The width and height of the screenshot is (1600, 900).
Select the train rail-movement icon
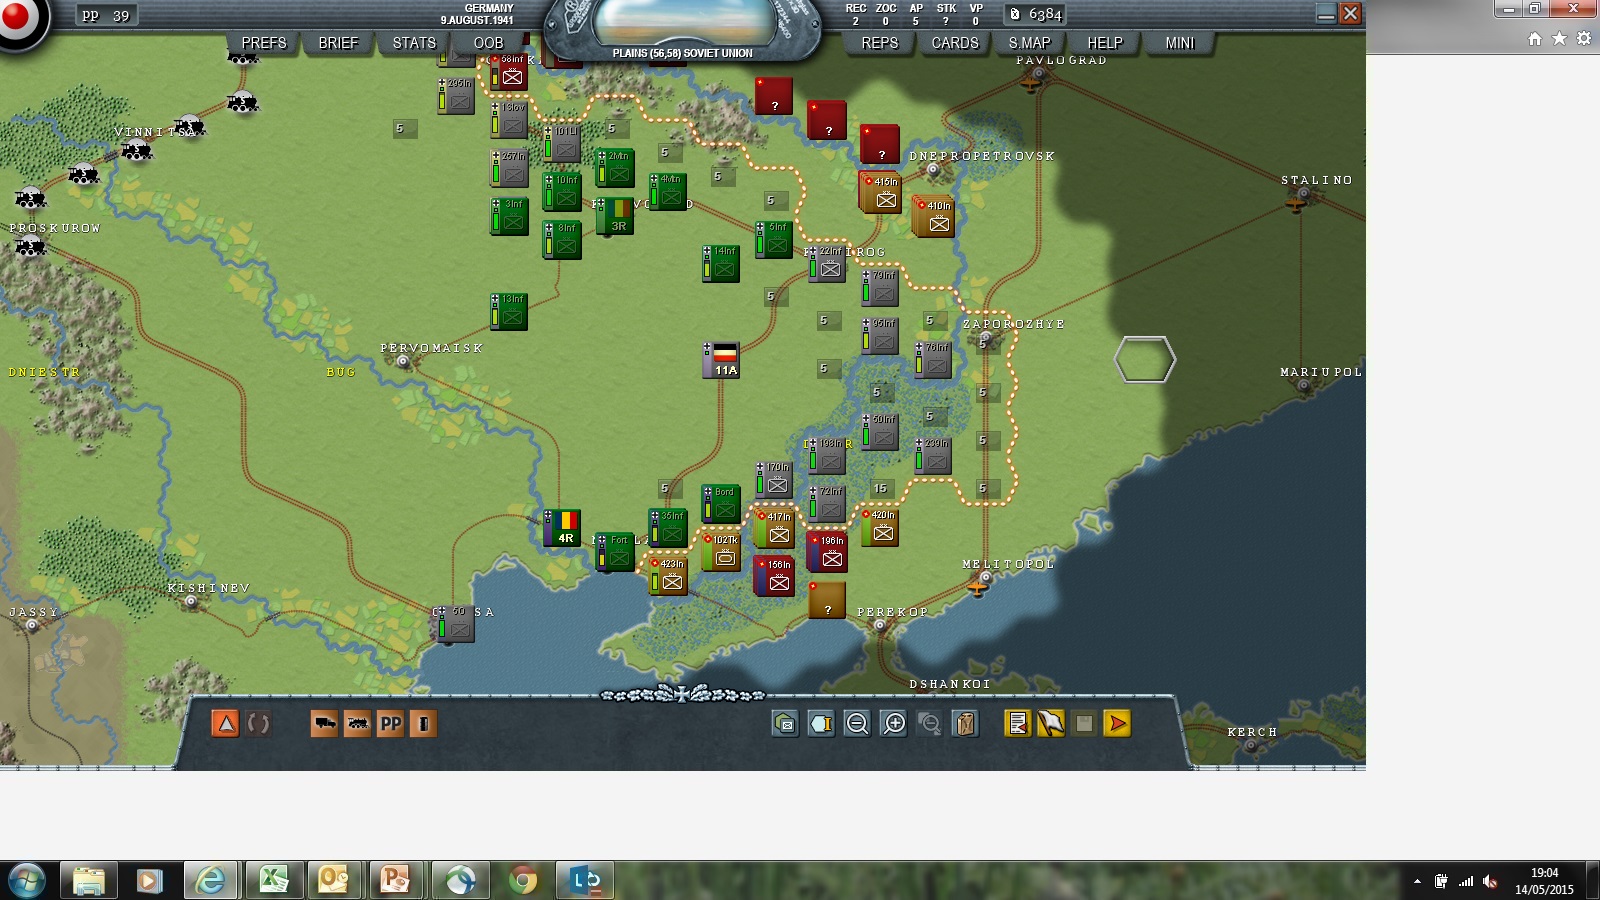(357, 723)
